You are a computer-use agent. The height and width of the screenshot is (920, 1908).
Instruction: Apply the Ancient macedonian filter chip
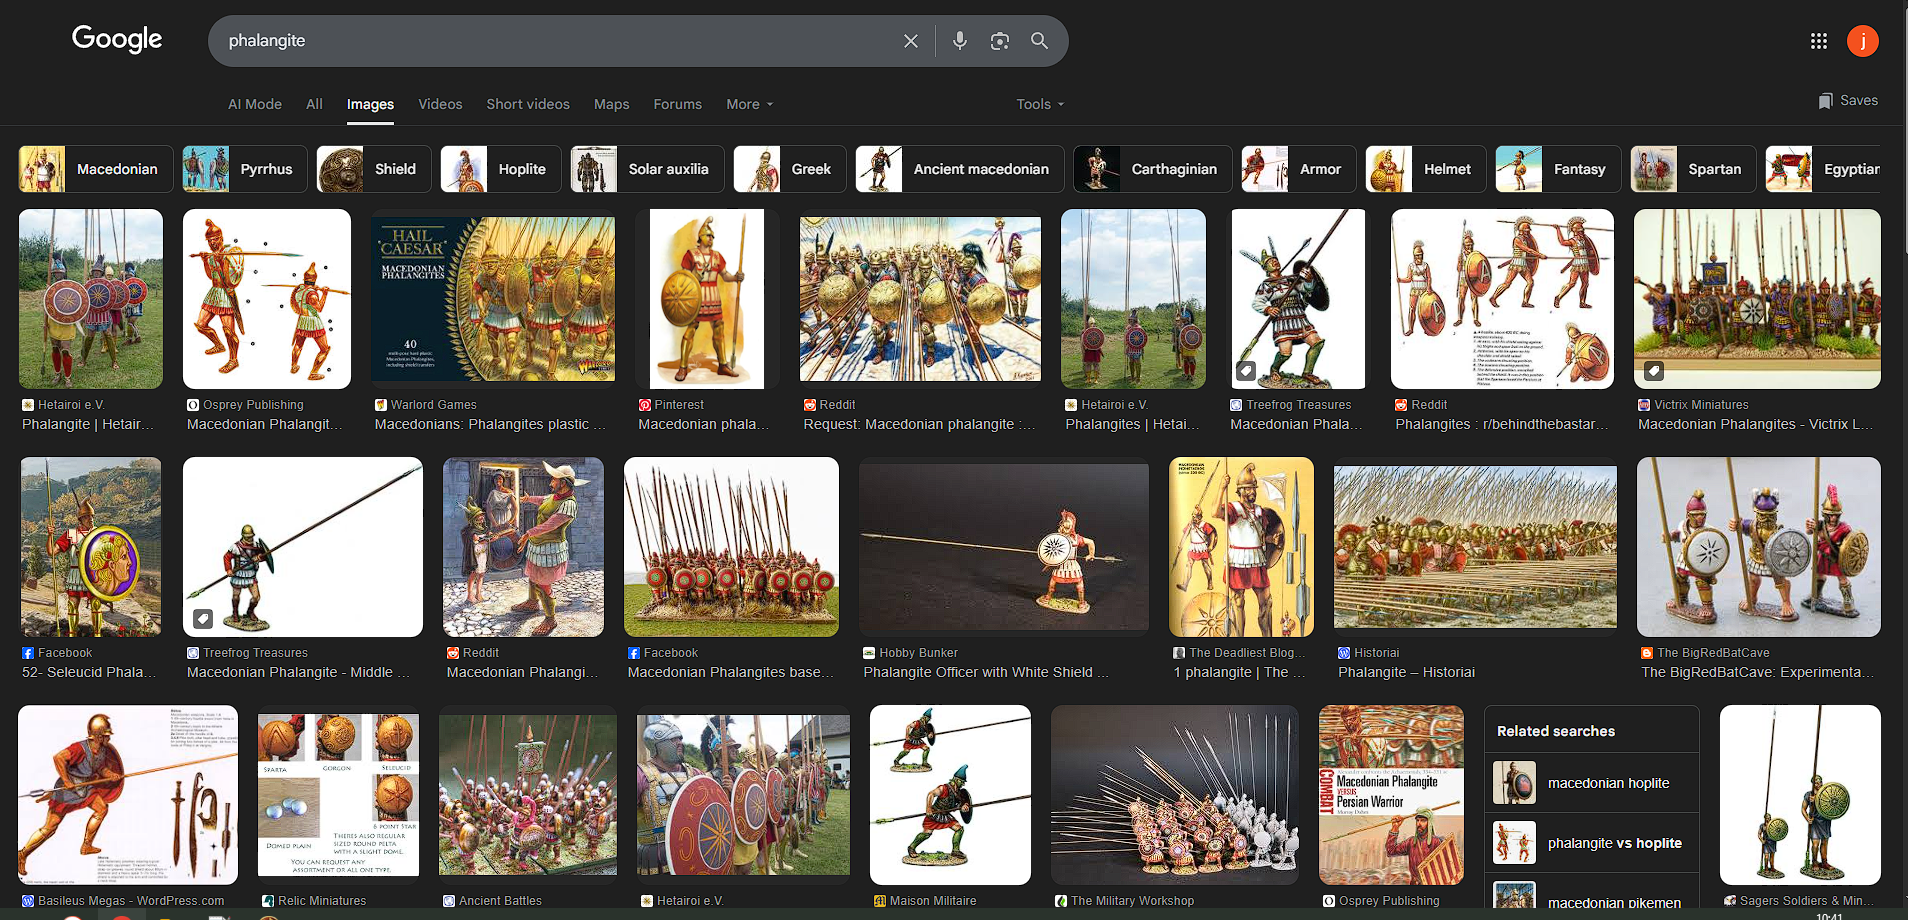[x=960, y=169]
